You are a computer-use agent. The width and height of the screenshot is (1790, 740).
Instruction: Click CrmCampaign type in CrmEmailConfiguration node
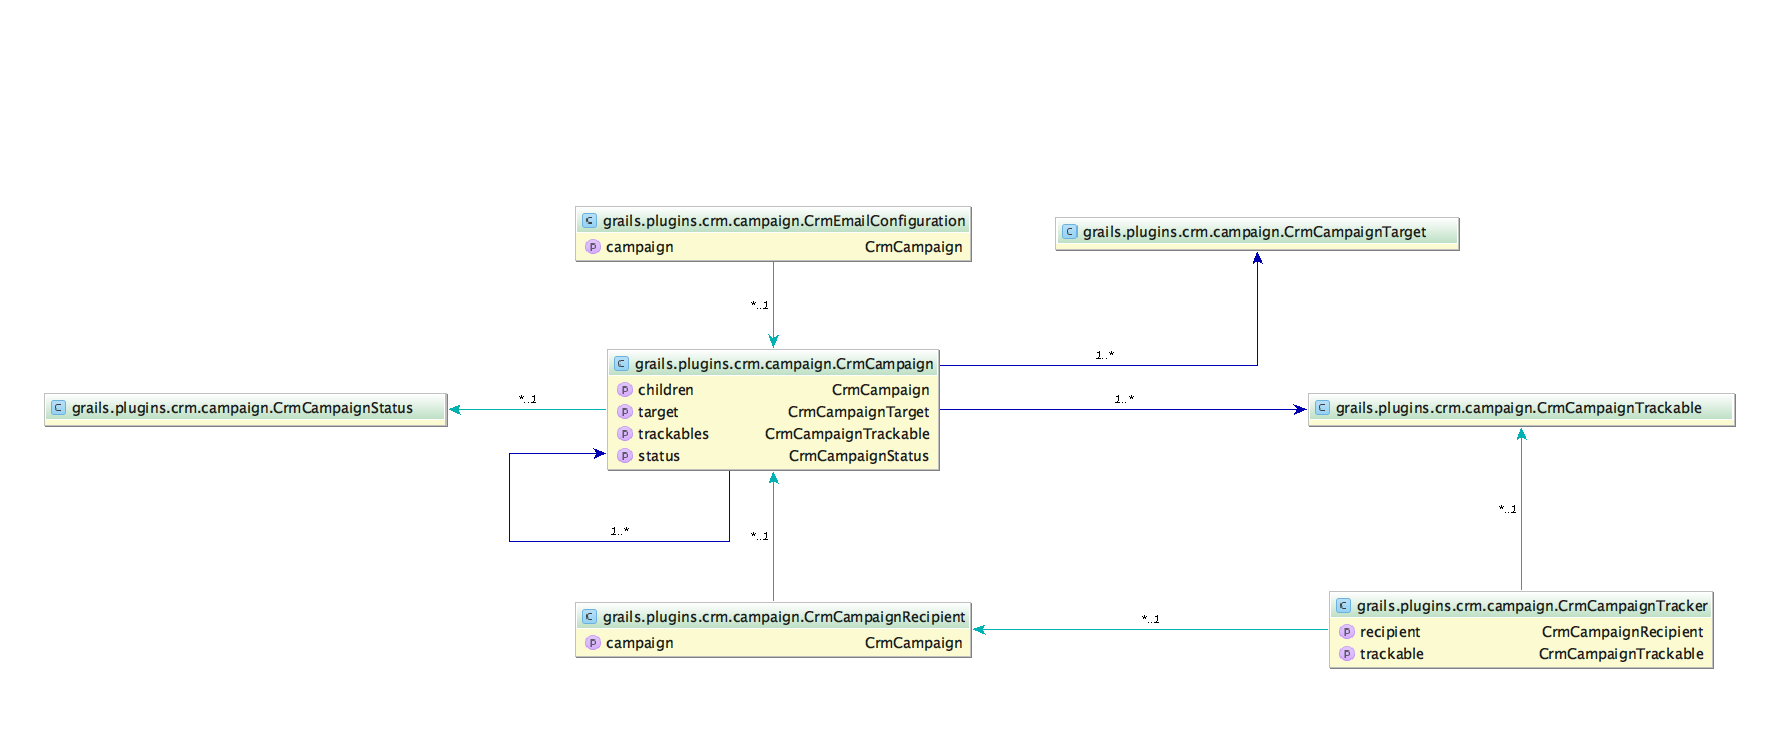pyautogui.click(x=913, y=247)
